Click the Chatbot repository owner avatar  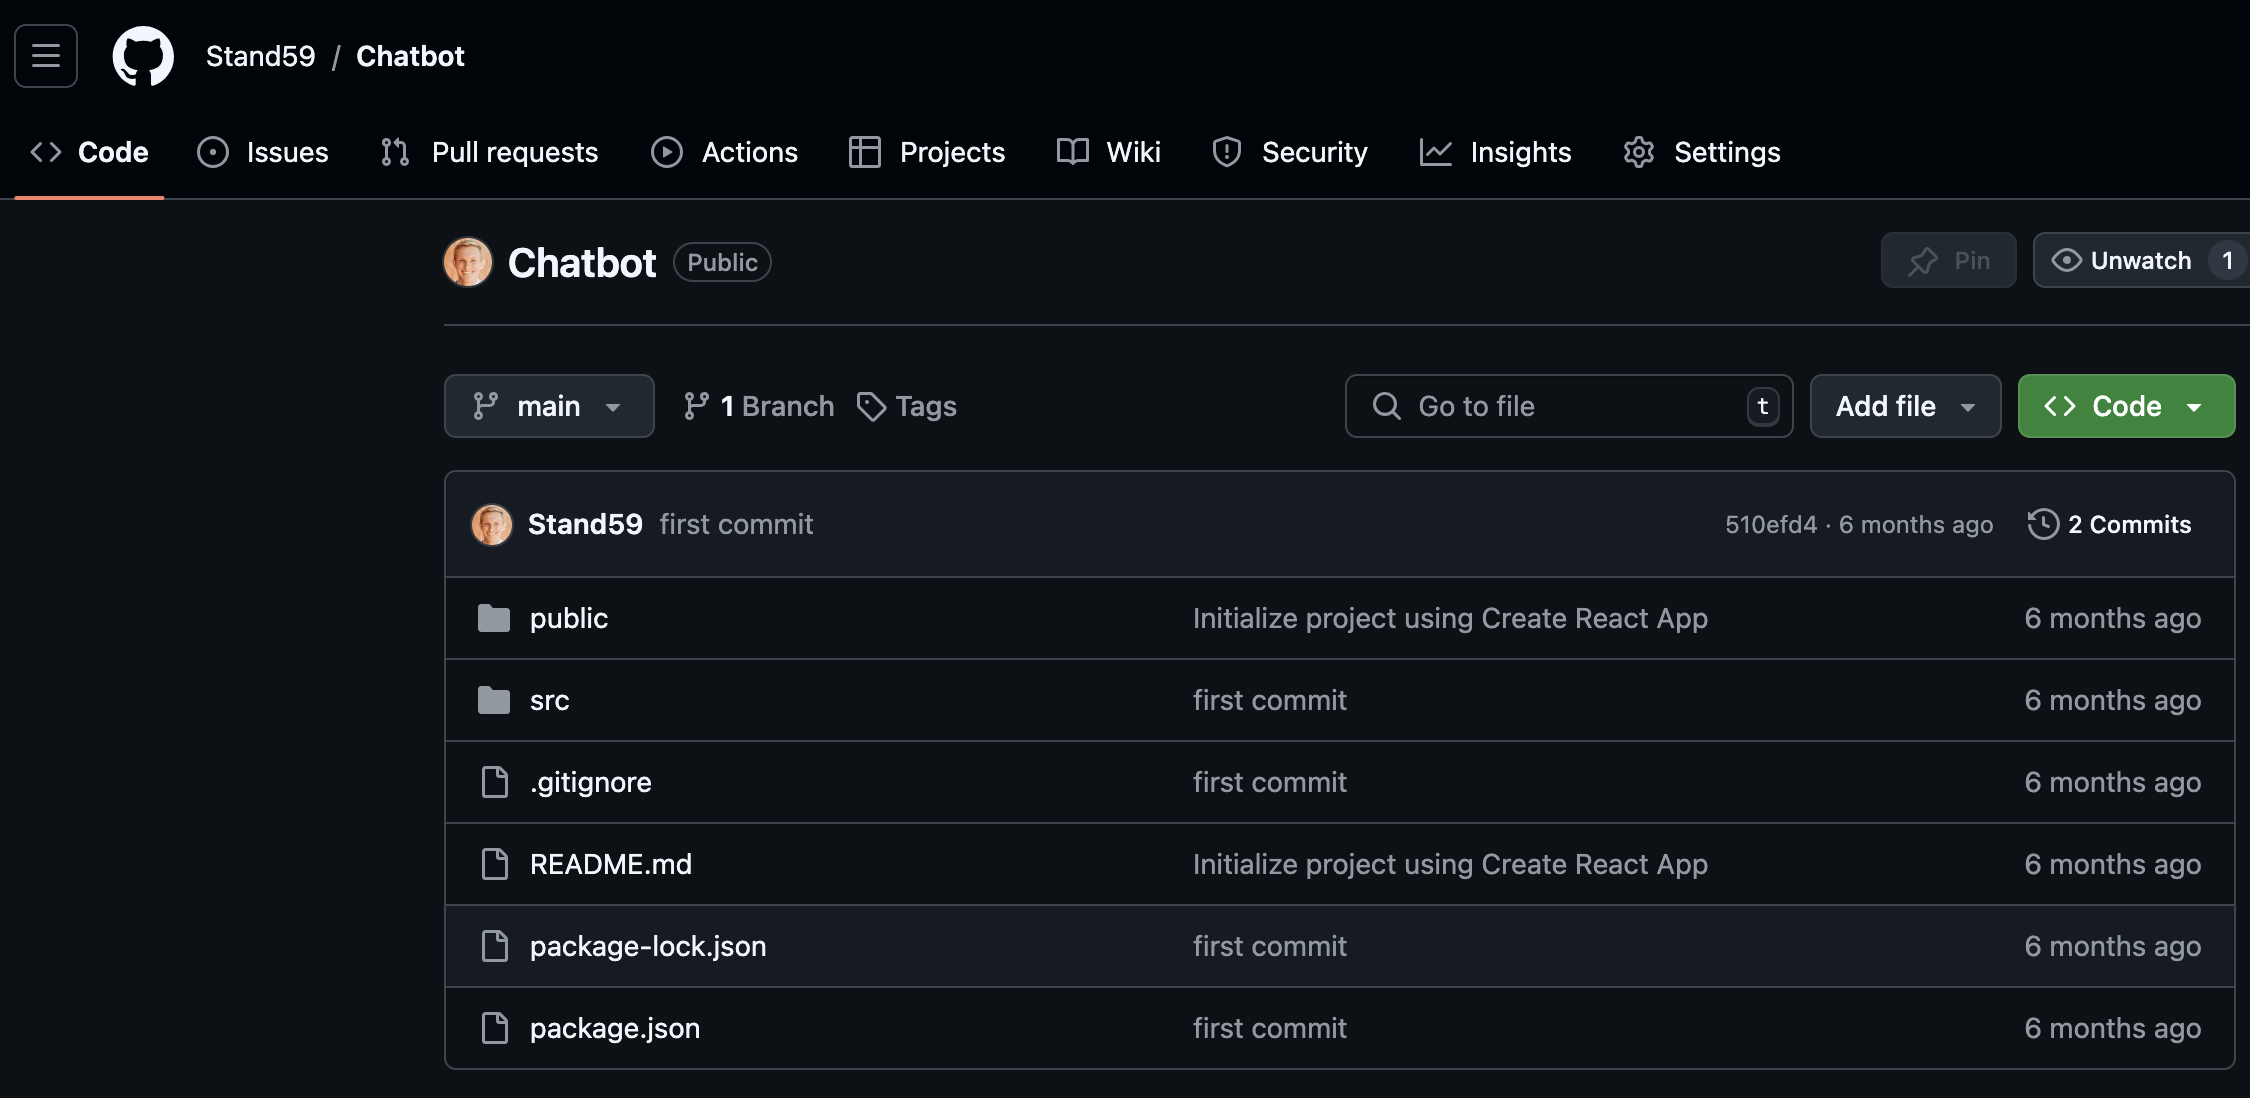pyautogui.click(x=468, y=262)
